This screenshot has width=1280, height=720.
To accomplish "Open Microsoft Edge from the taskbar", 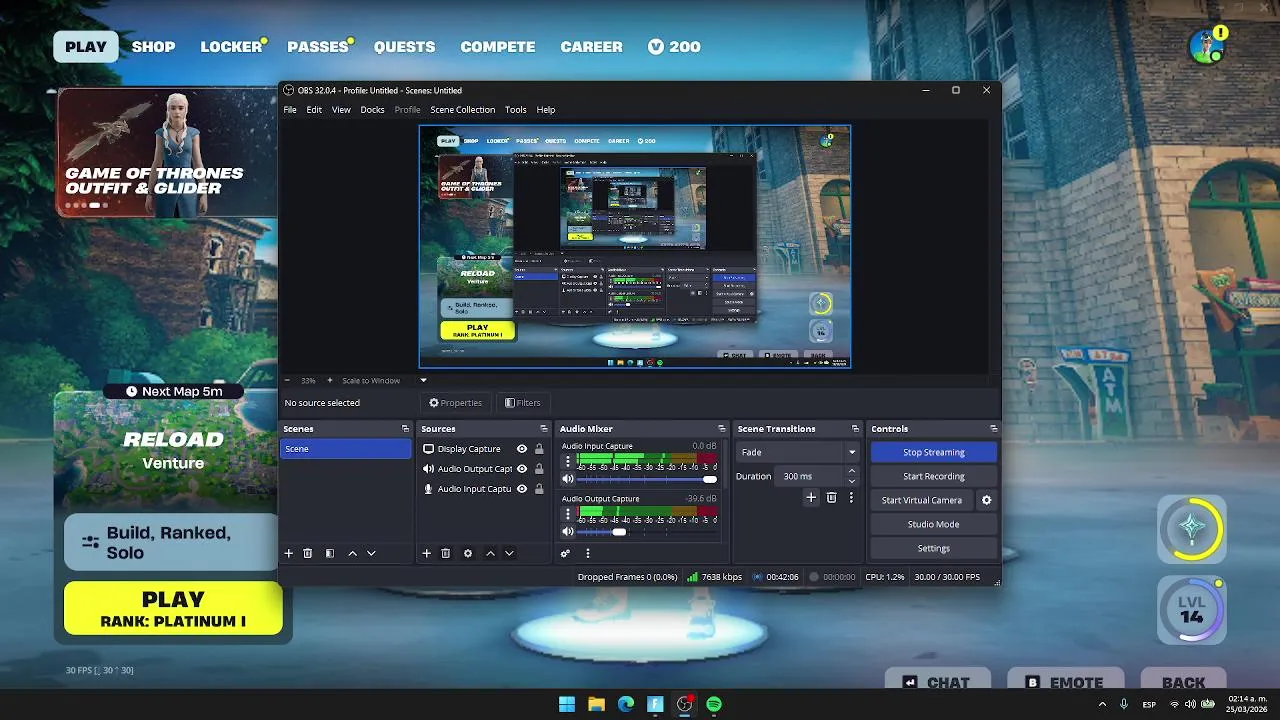I will coord(626,704).
